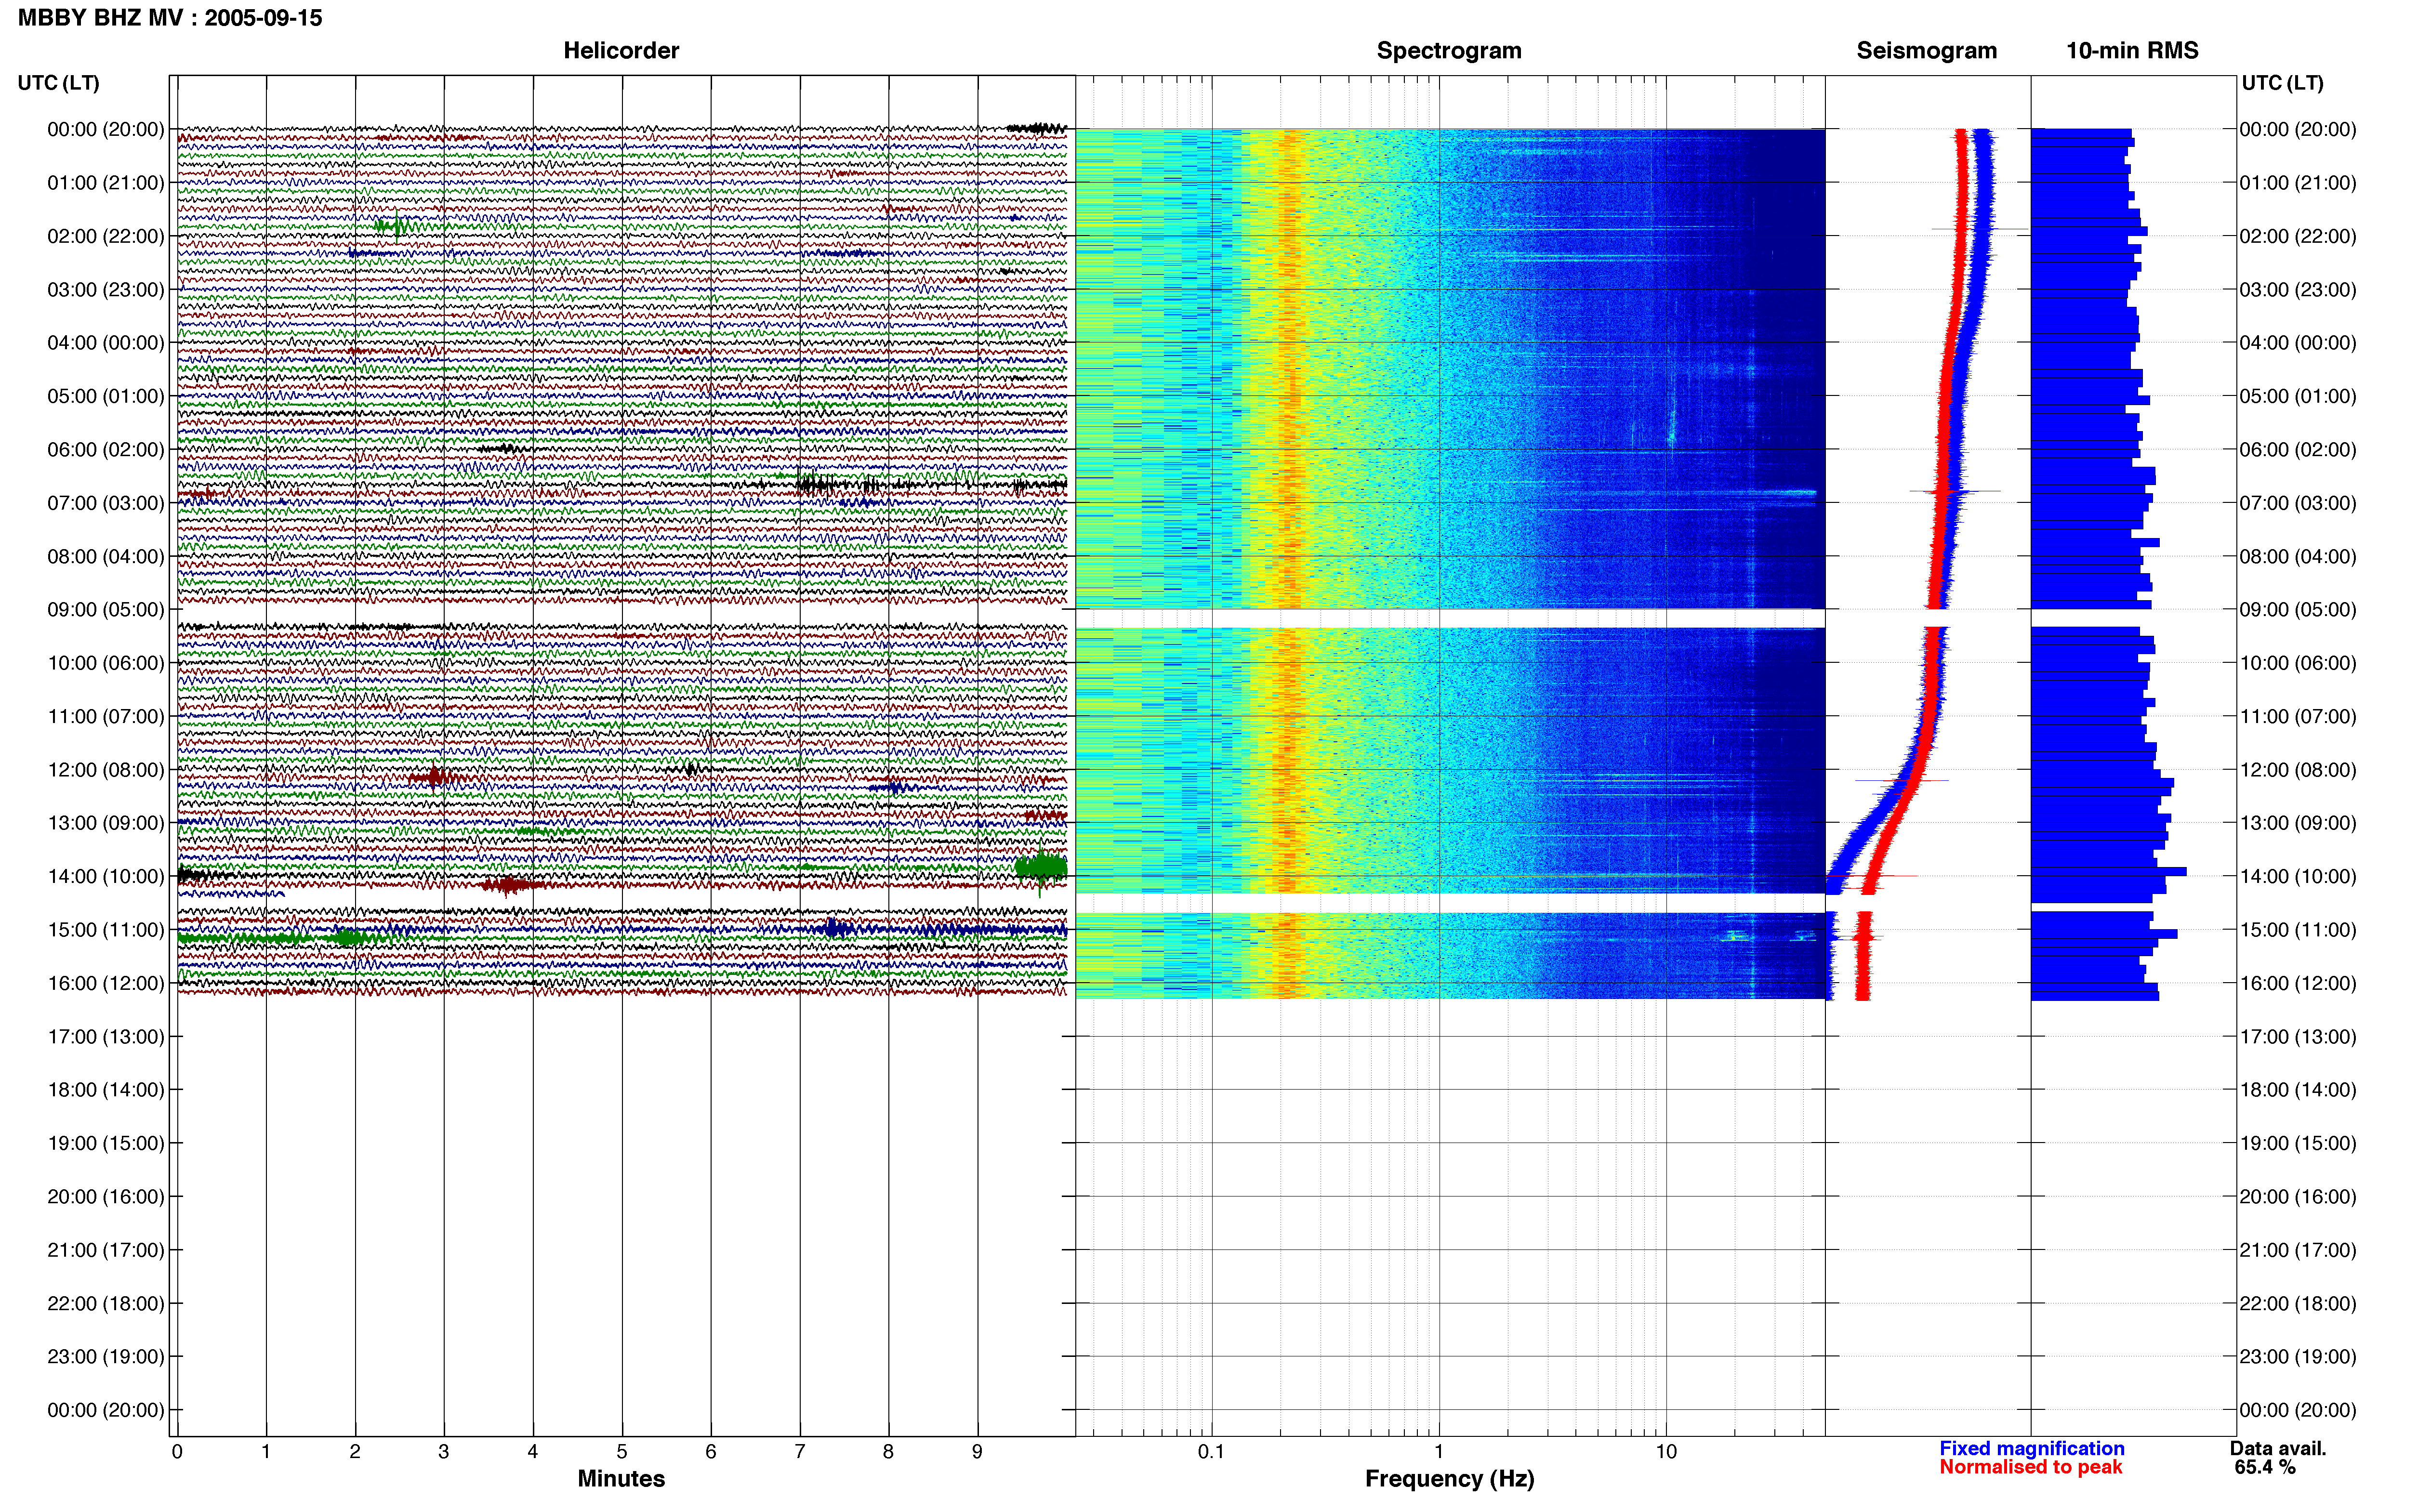The height and width of the screenshot is (1512, 2418).
Task: Click left time label 19:00 (15:00)
Action: click(106, 1143)
